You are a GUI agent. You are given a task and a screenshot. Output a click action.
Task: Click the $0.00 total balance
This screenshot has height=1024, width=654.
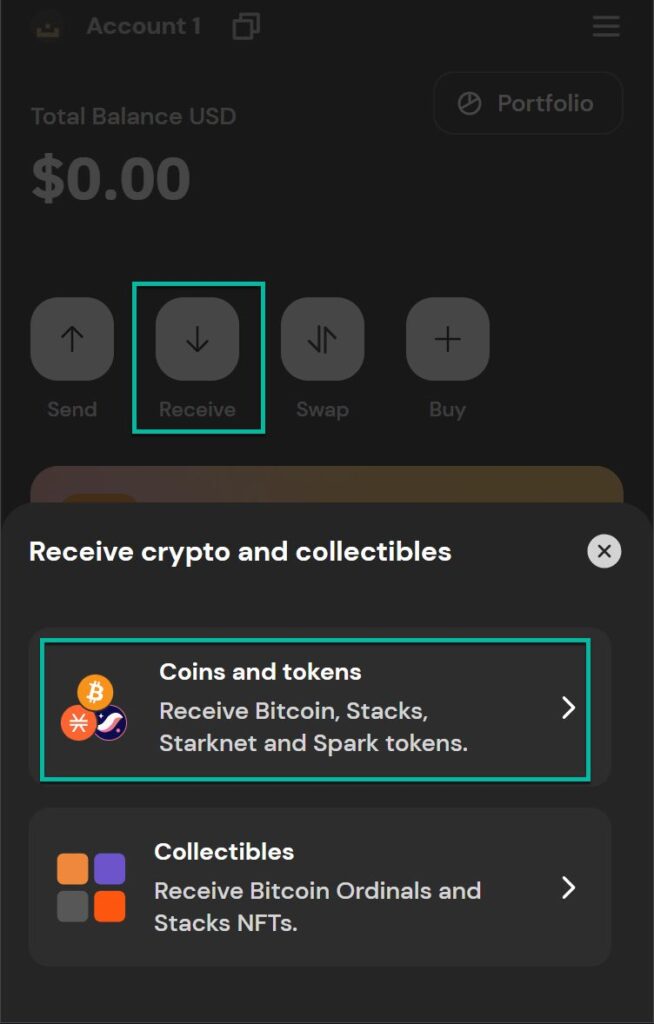click(110, 178)
